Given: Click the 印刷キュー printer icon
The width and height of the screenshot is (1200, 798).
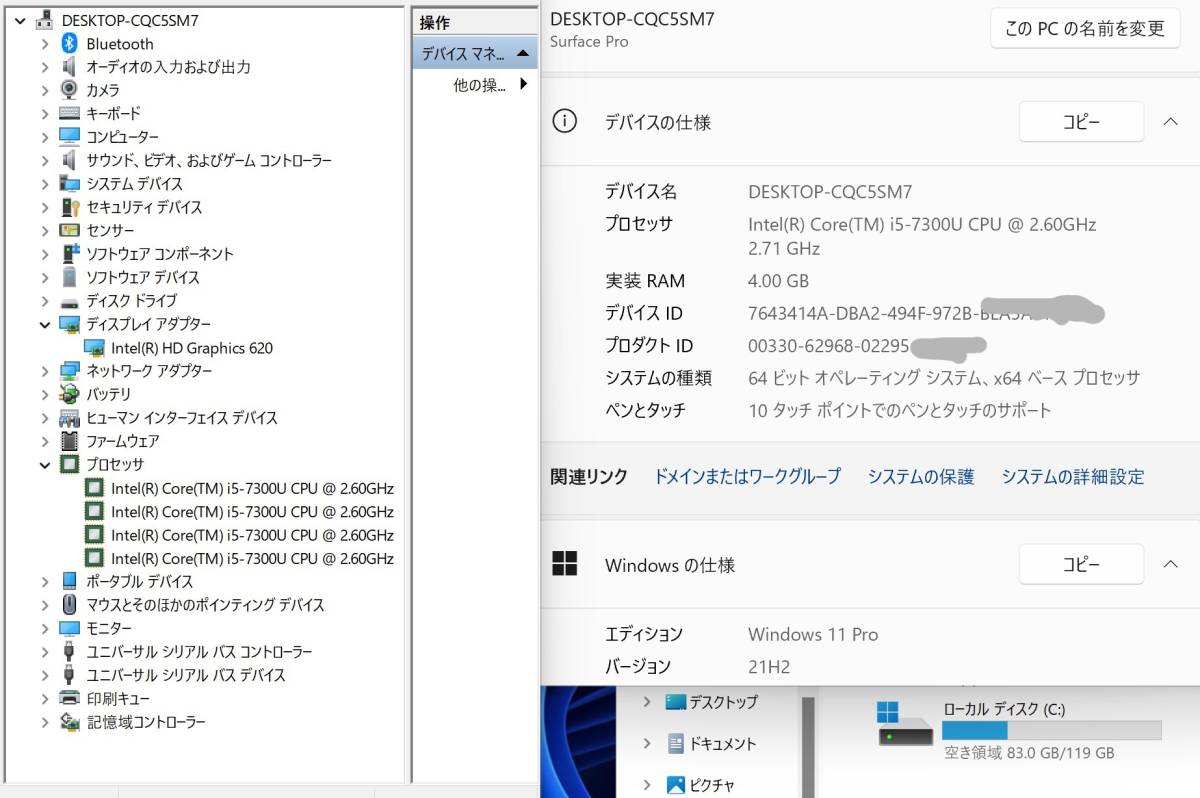Looking at the screenshot, I should pyautogui.click(x=69, y=698).
